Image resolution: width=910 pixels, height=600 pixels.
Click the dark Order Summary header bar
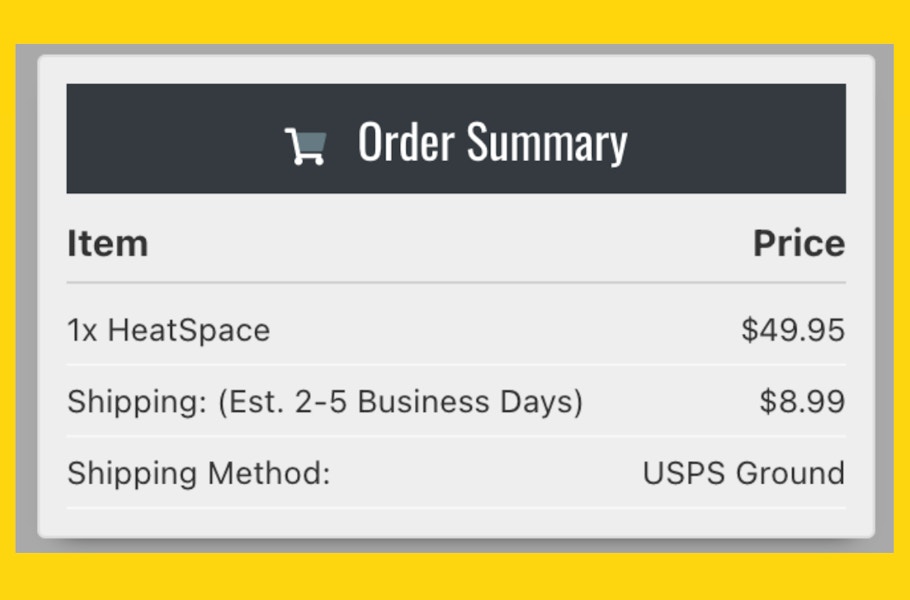point(456,139)
